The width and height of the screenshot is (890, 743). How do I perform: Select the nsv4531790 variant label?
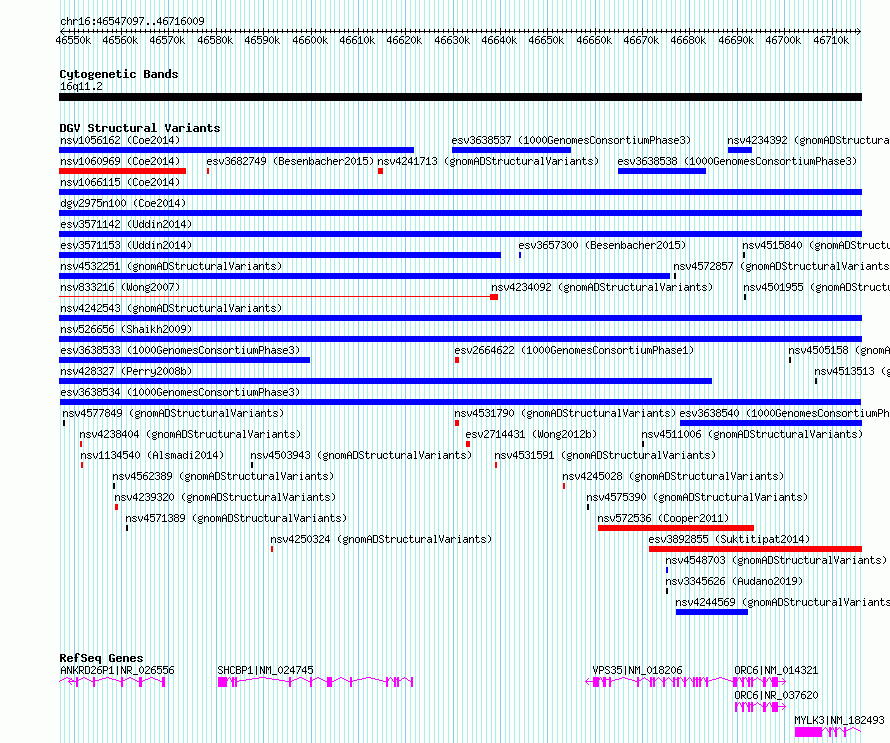[x=565, y=413]
